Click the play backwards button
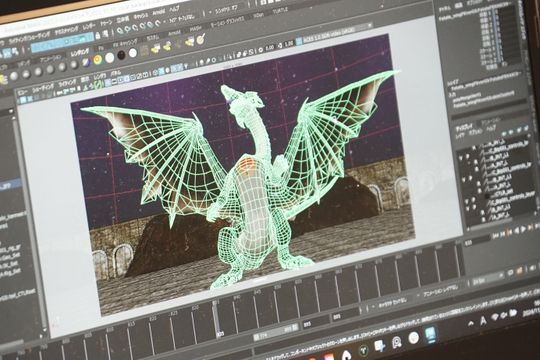 point(516,230)
